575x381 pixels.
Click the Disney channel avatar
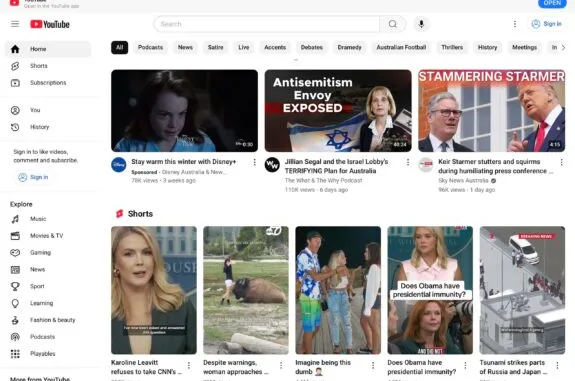[x=119, y=165]
